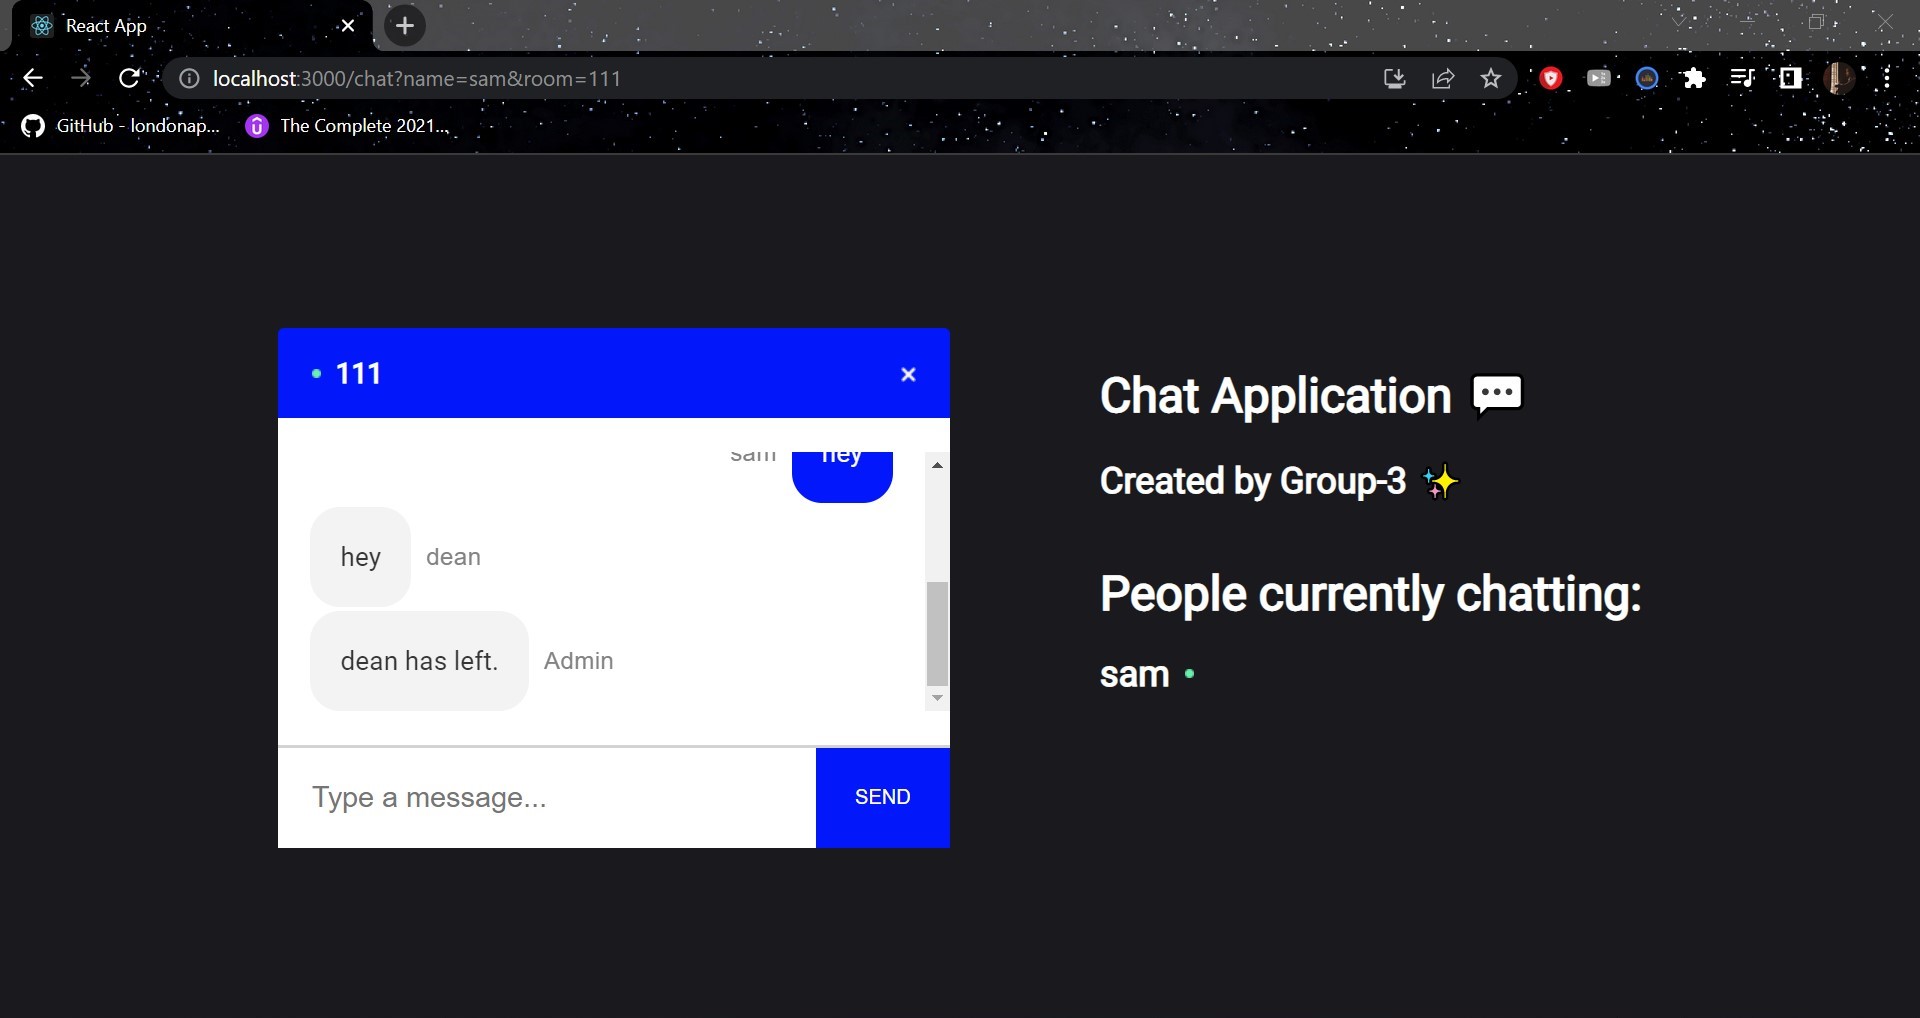Open the Extensions puzzle menu
The width and height of the screenshot is (1920, 1018).
[1694, 78]
